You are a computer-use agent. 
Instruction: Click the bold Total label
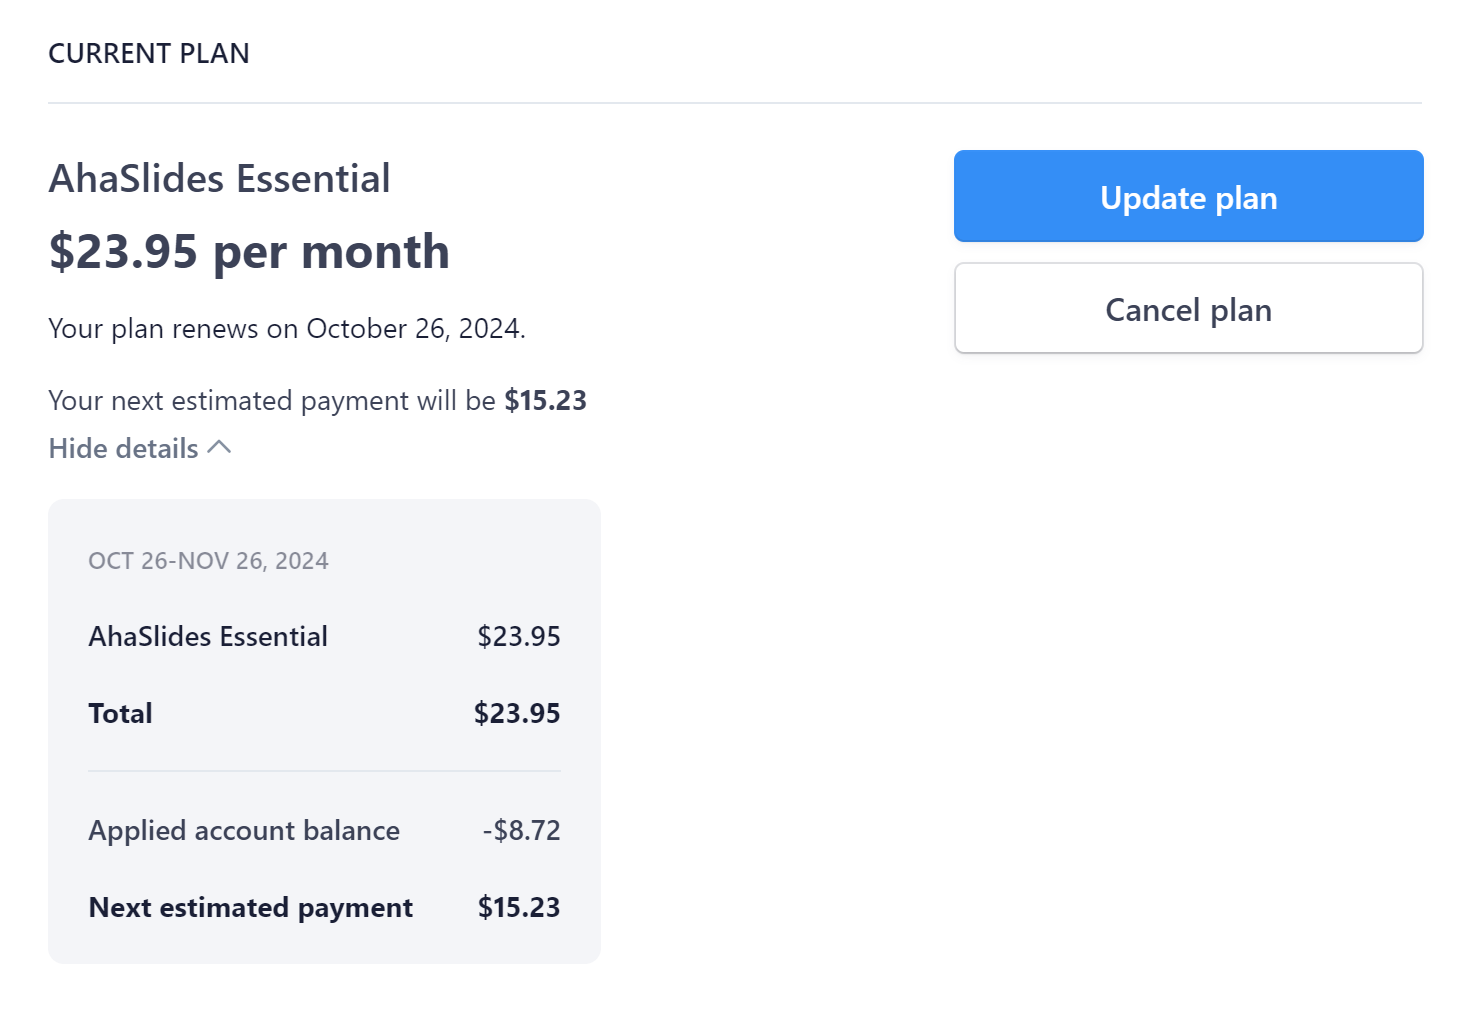[x=120, y=713]
